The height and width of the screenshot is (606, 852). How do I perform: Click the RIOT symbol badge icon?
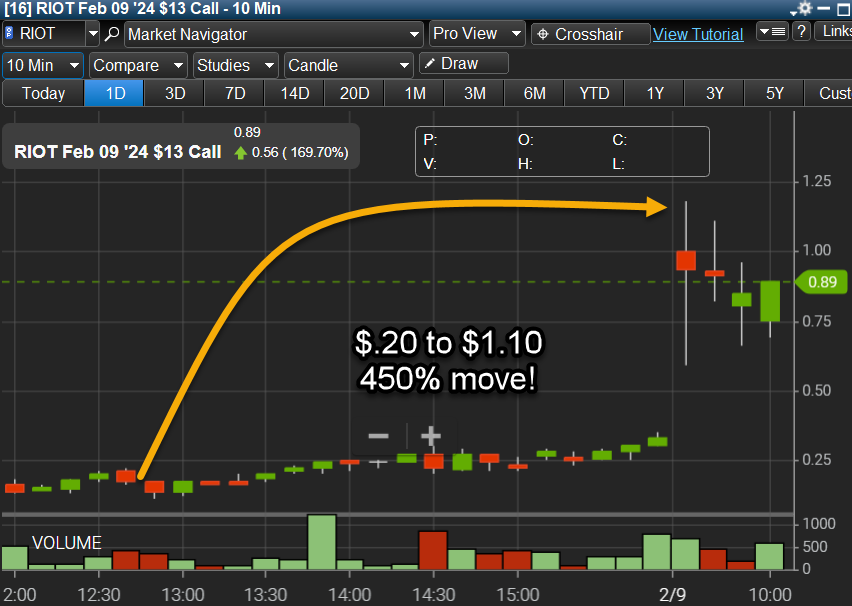point(9,33)
